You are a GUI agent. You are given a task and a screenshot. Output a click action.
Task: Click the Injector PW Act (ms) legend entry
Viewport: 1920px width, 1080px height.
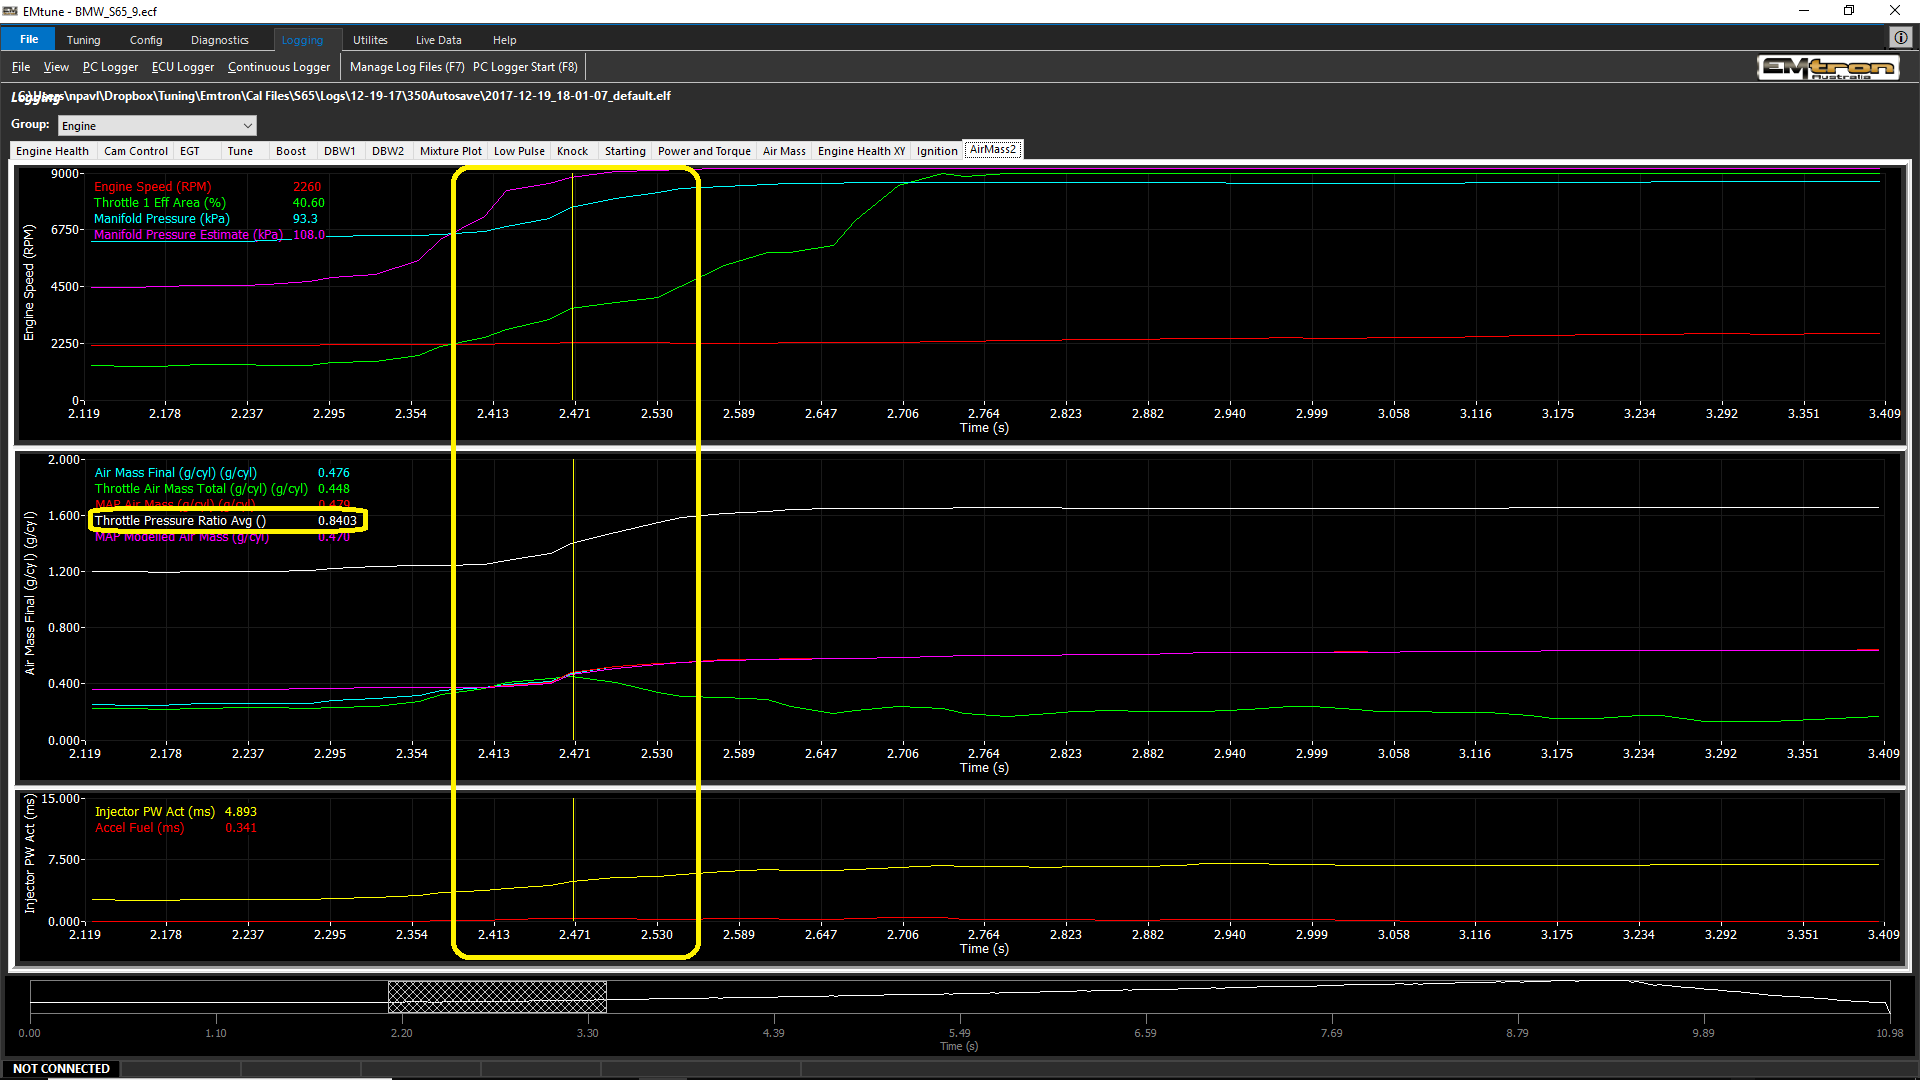pos(155,812)
